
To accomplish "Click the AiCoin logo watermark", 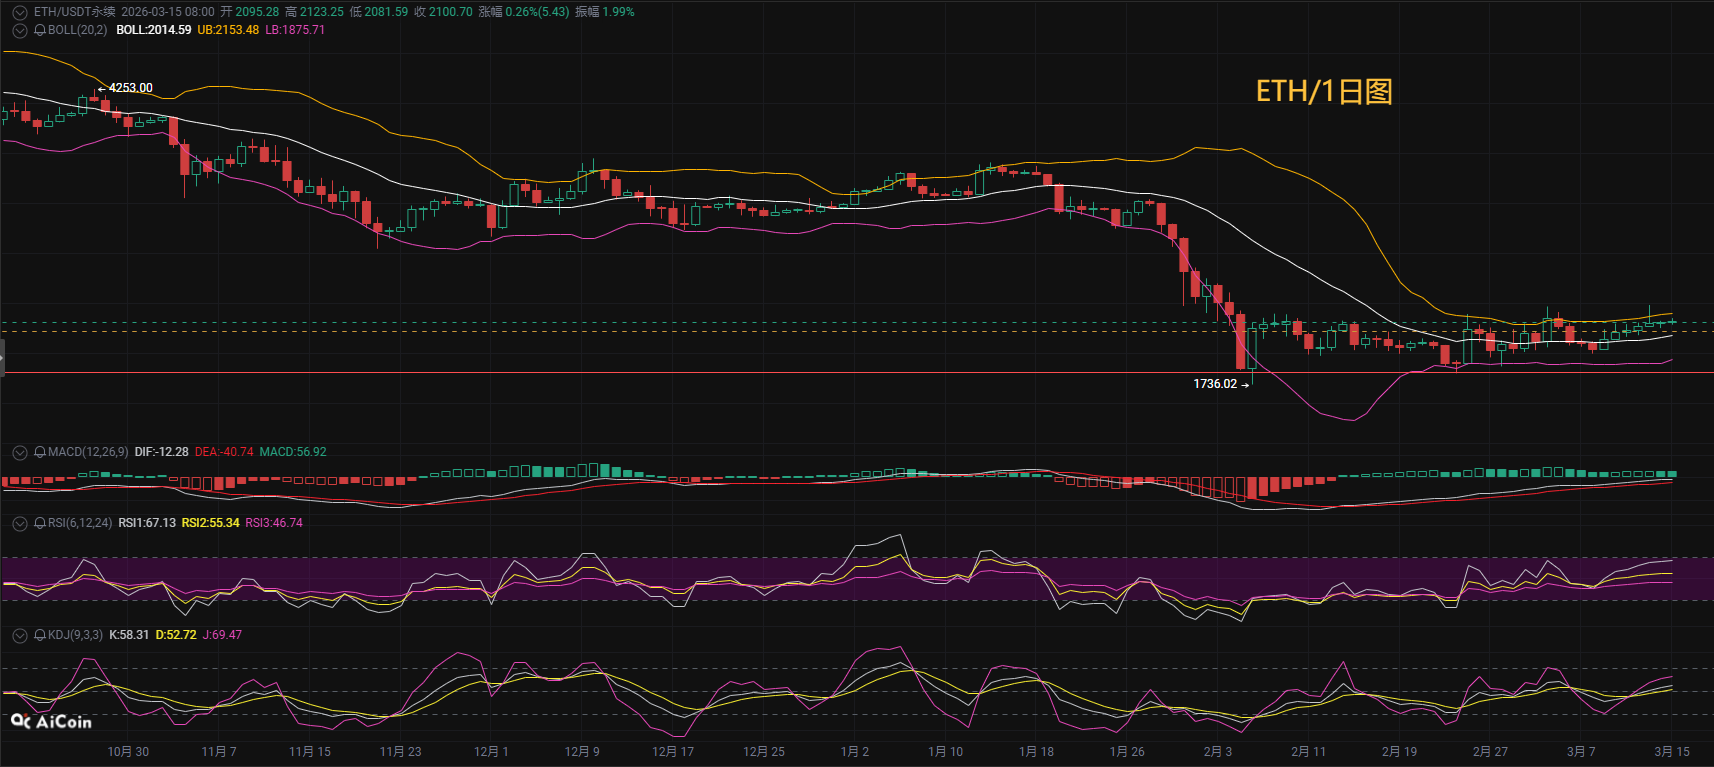I will (x=51, y=721).
